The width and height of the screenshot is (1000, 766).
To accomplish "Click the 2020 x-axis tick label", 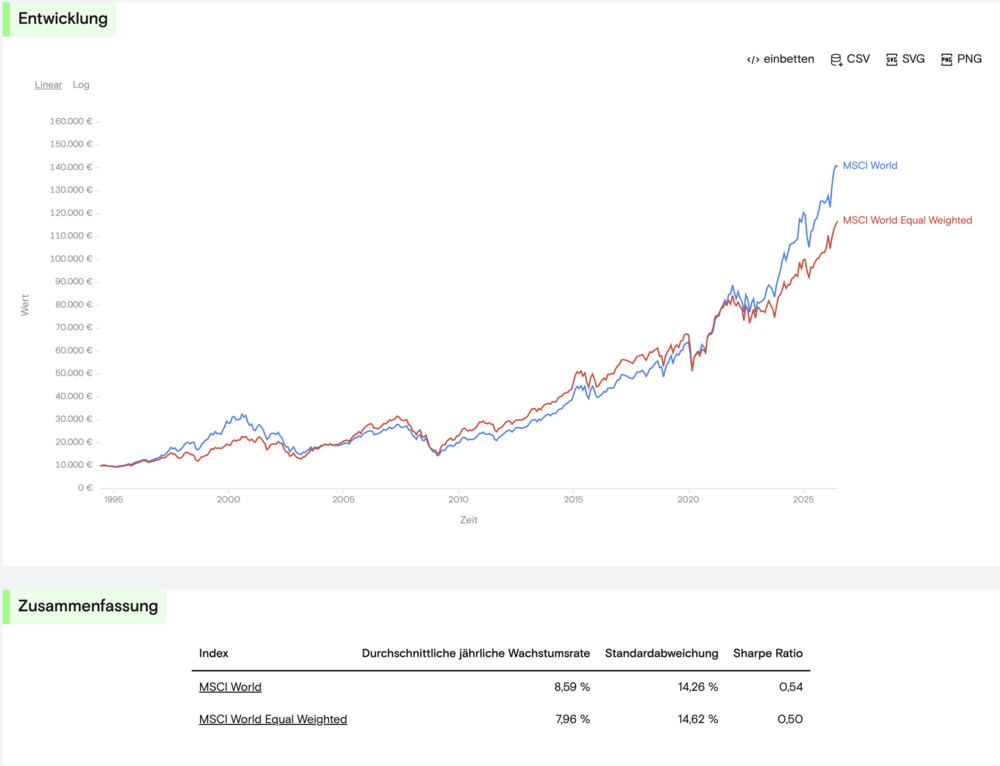I will coord(688,499).
